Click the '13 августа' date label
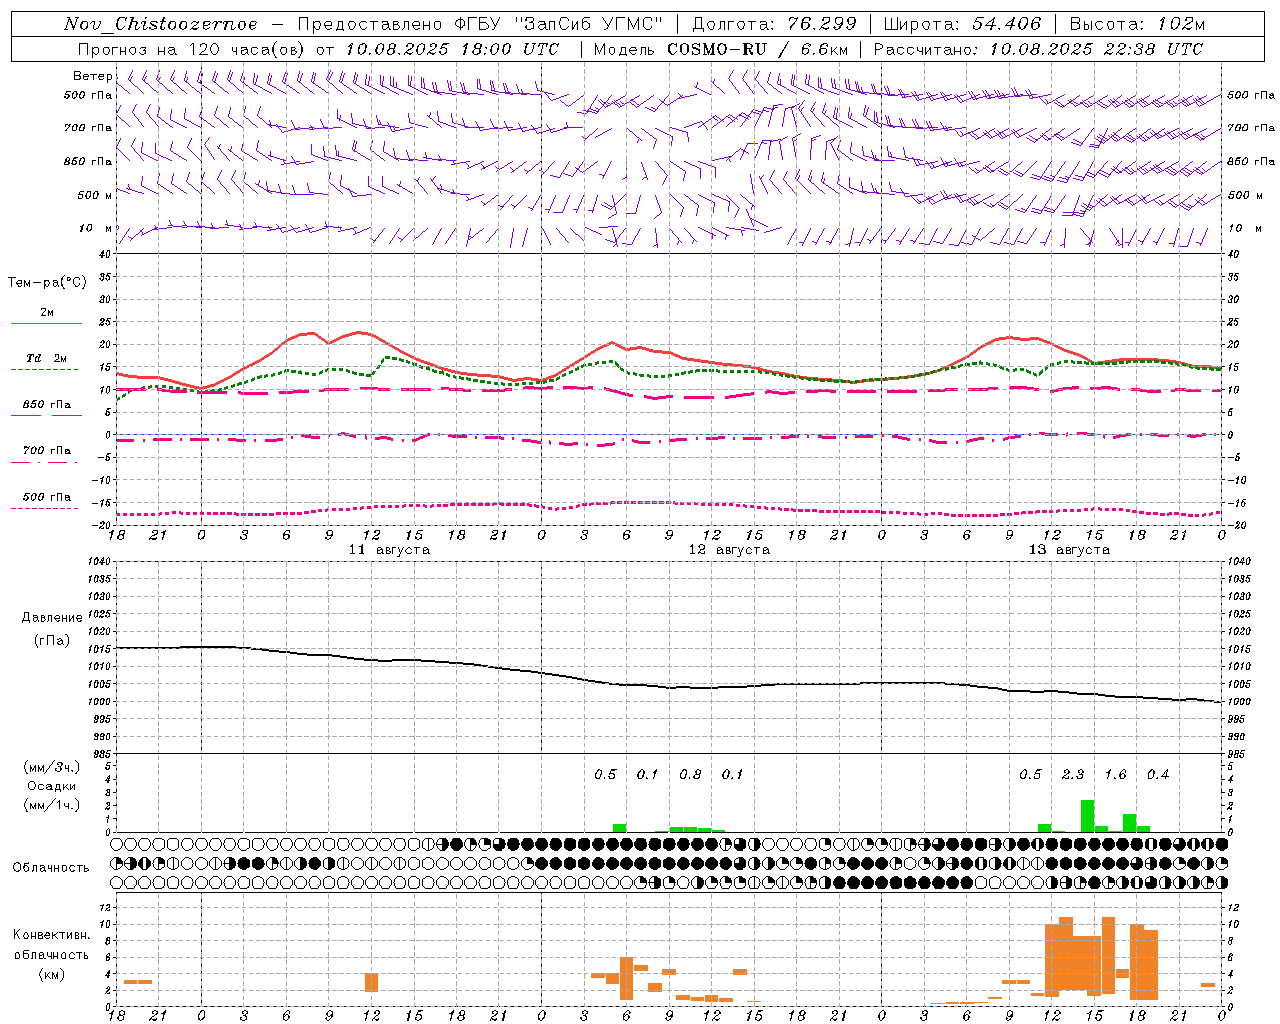 (x=1069, y=550)
